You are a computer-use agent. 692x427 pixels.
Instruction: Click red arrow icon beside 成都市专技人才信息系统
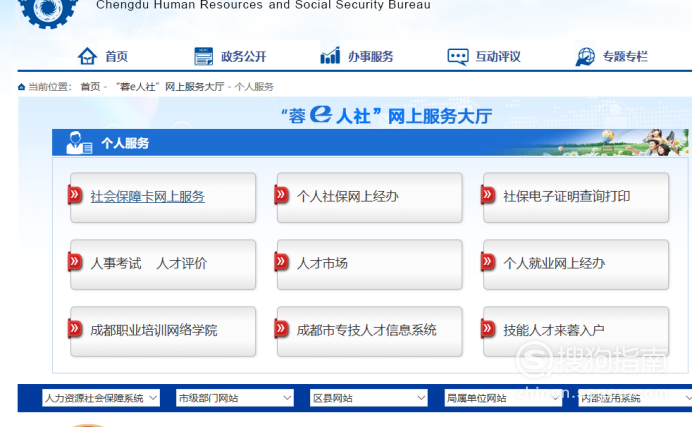coord(281,329)
